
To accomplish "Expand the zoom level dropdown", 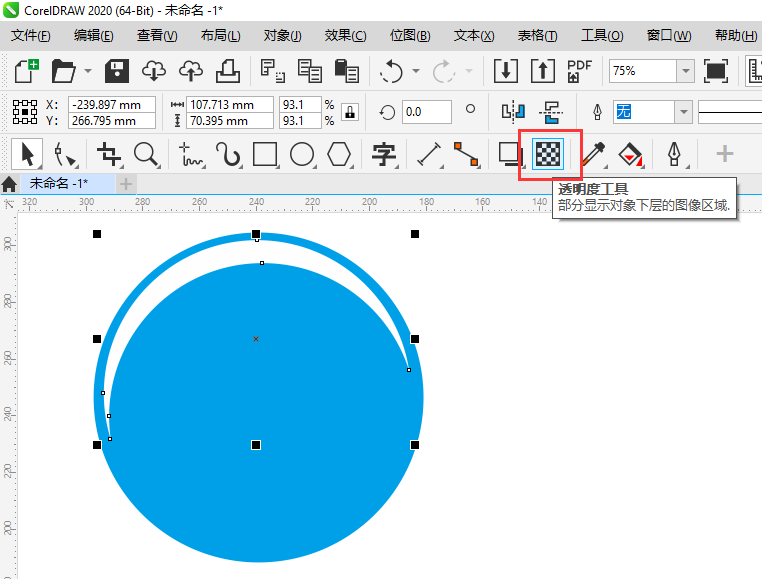I will [686, 71].
